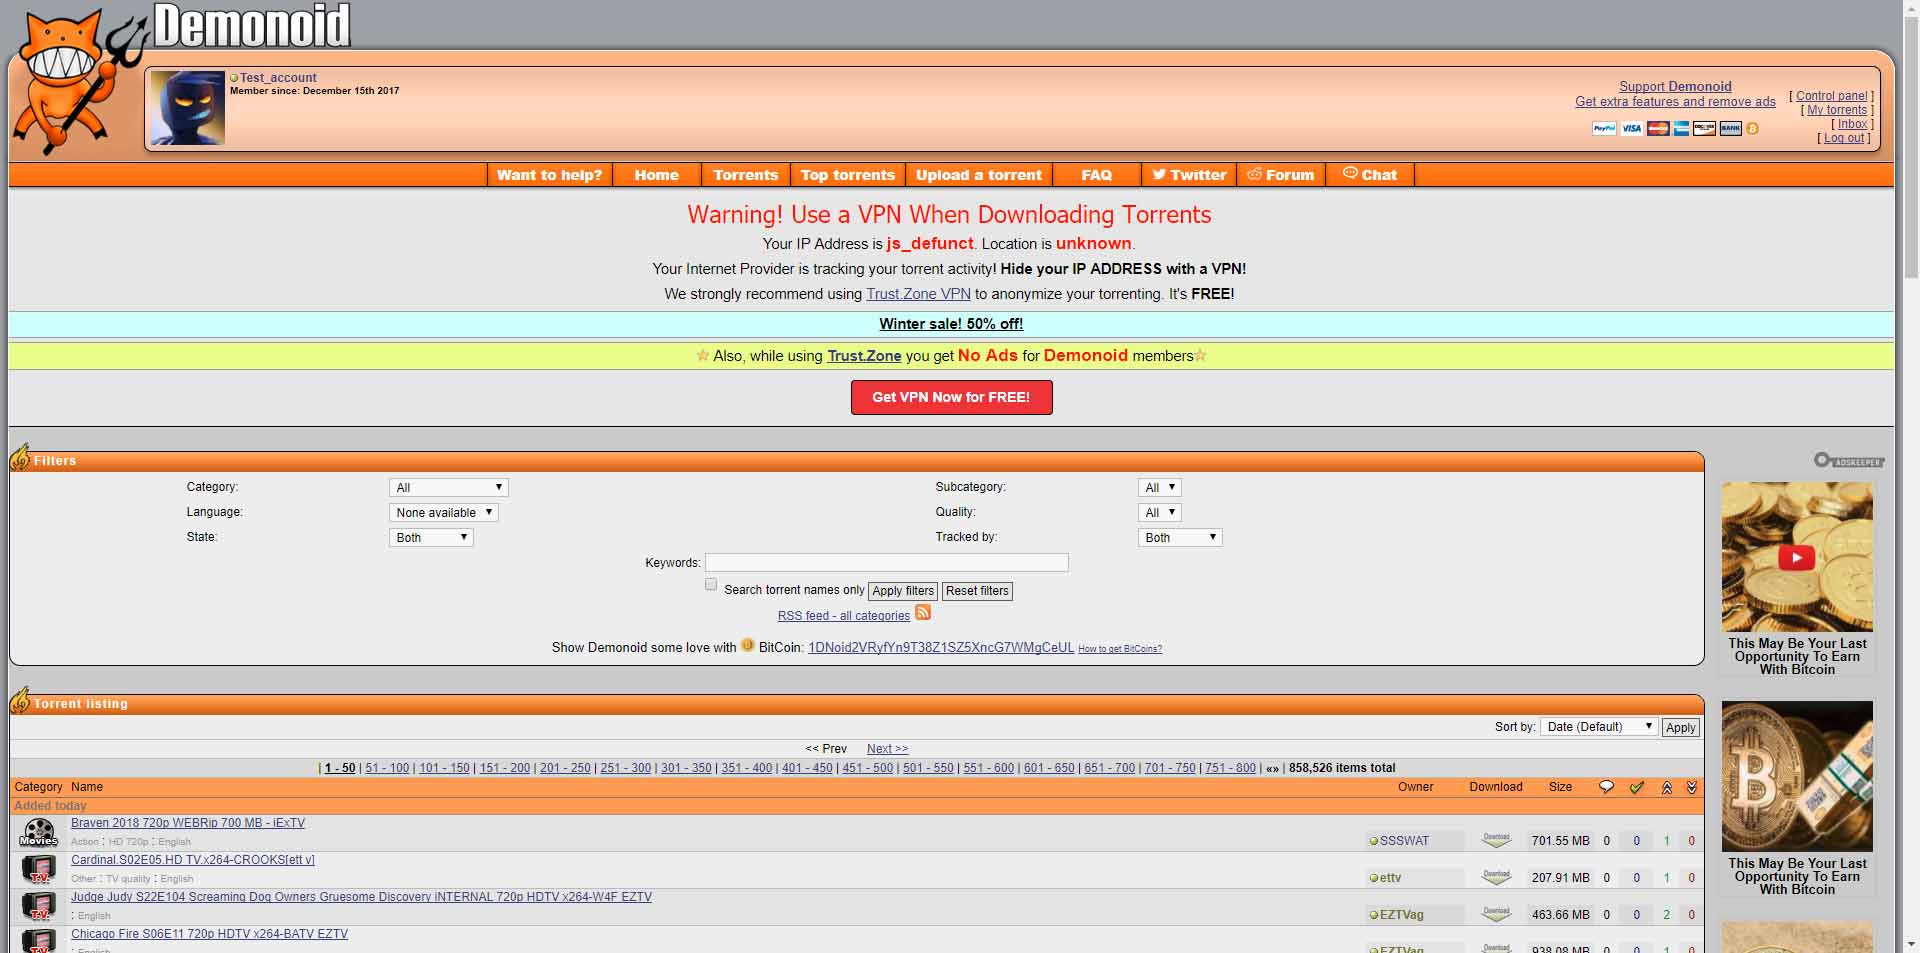Image resolution: width=1920 pixels, height=953 pixels.
Task: Click the TV category icon for Judge Judy
Action: coord(39,906)
